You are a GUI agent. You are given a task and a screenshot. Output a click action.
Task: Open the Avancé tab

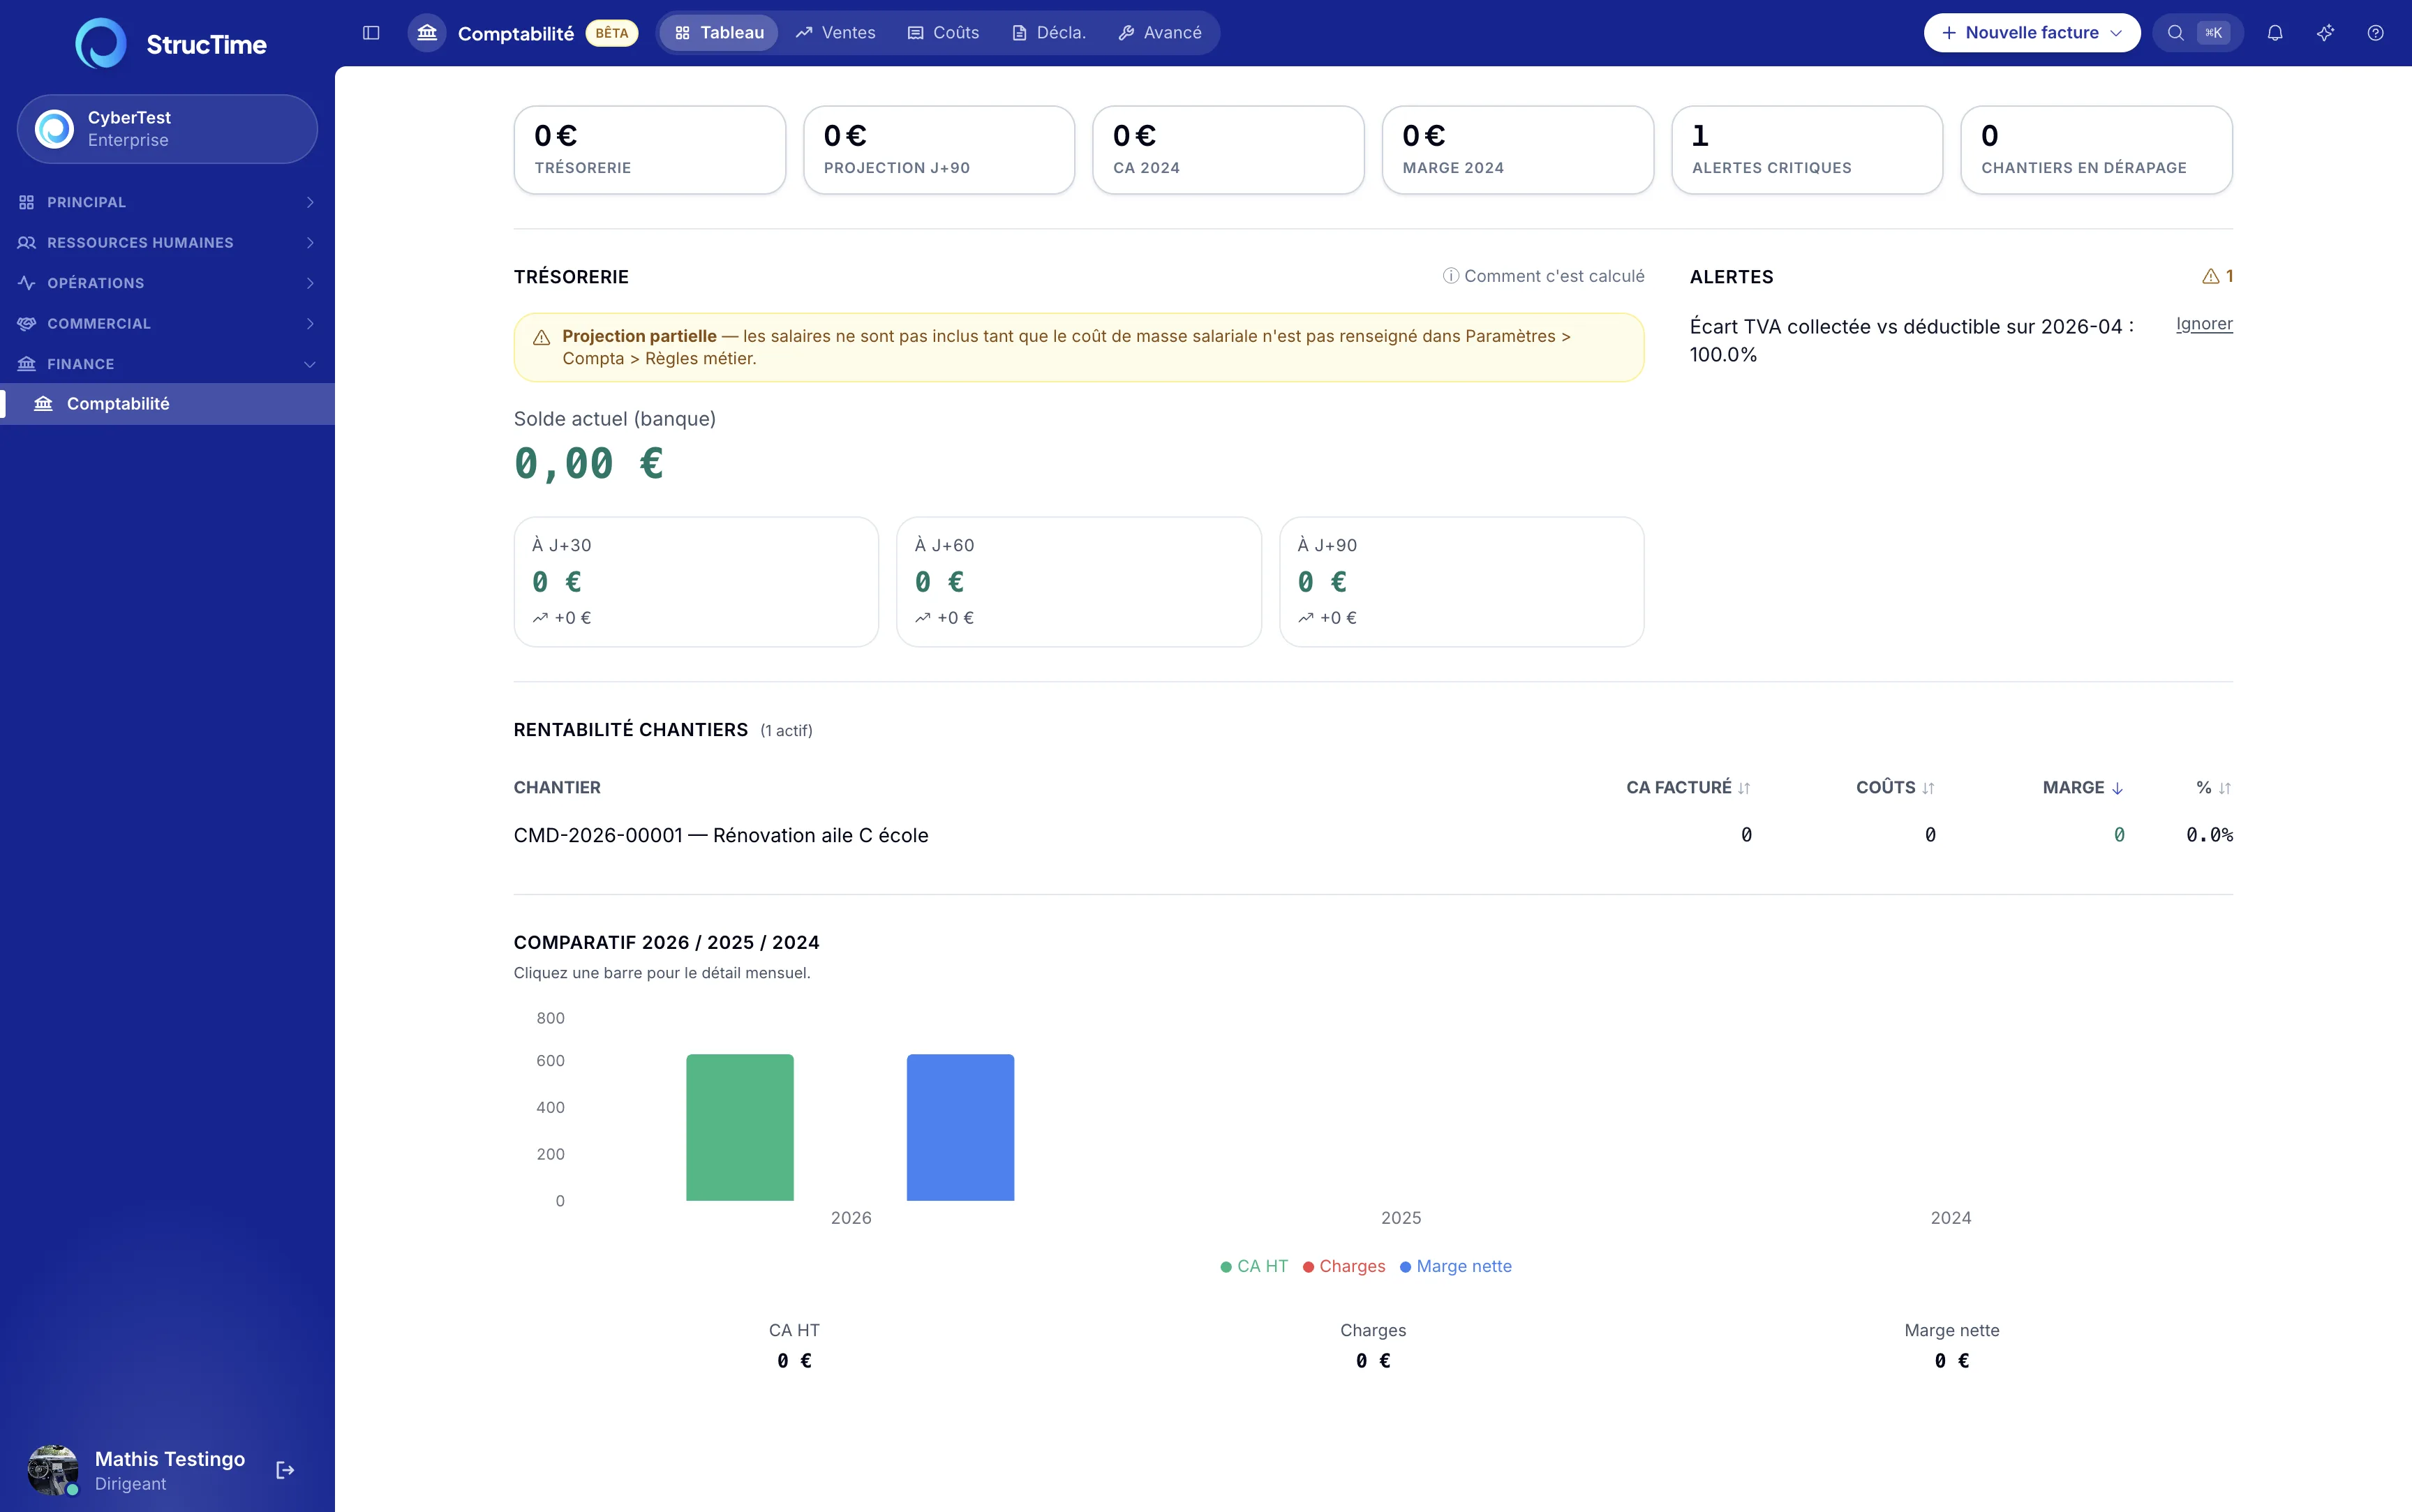click(x=1160, y=33)
